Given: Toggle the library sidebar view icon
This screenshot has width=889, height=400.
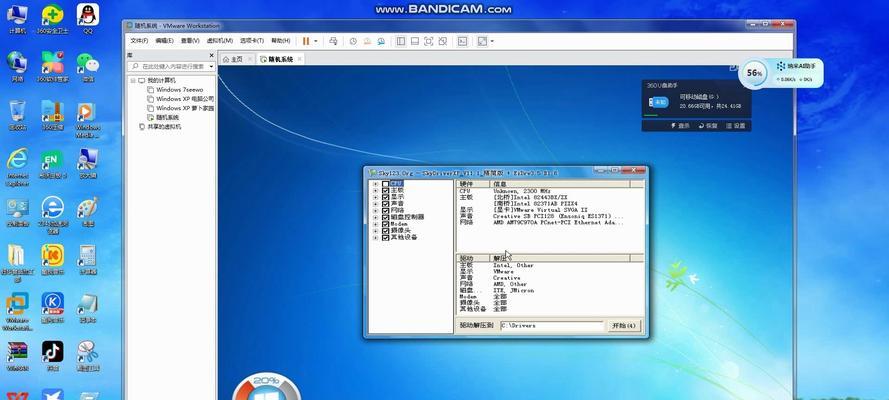Looking at the screenshot, I should (x=401, y=41).
